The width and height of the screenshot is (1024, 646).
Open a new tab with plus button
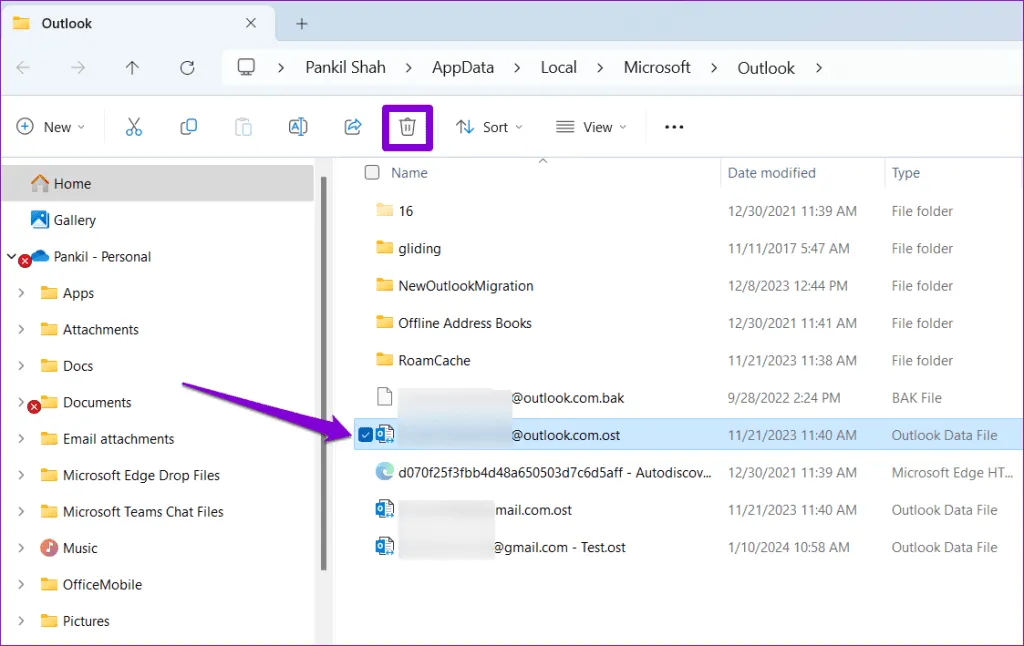pyautogui.click(x=301, y=24)
